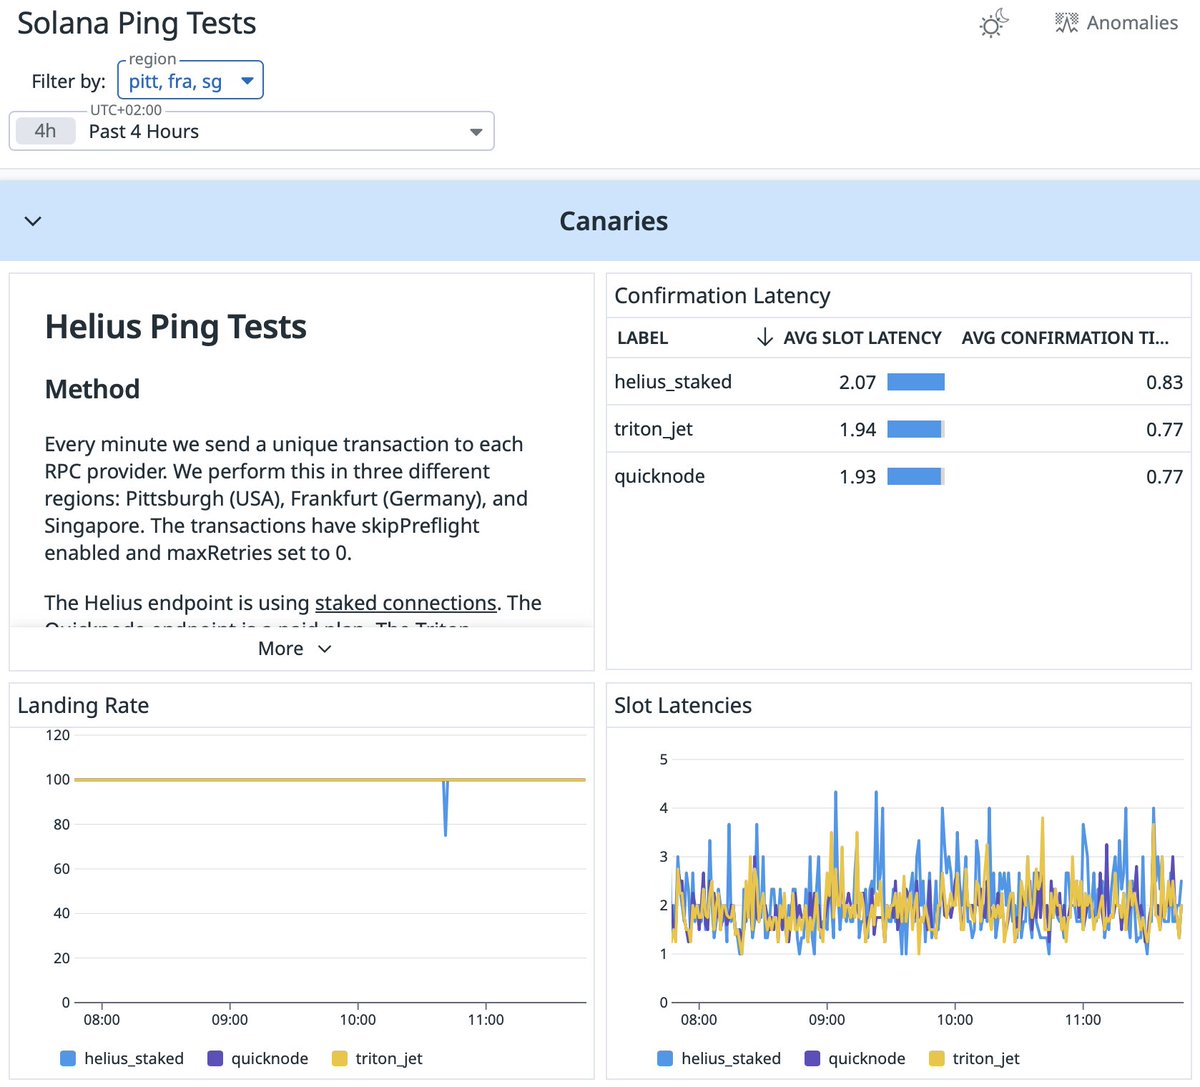Collapse the Canaries section chevron

pos(33,221)
